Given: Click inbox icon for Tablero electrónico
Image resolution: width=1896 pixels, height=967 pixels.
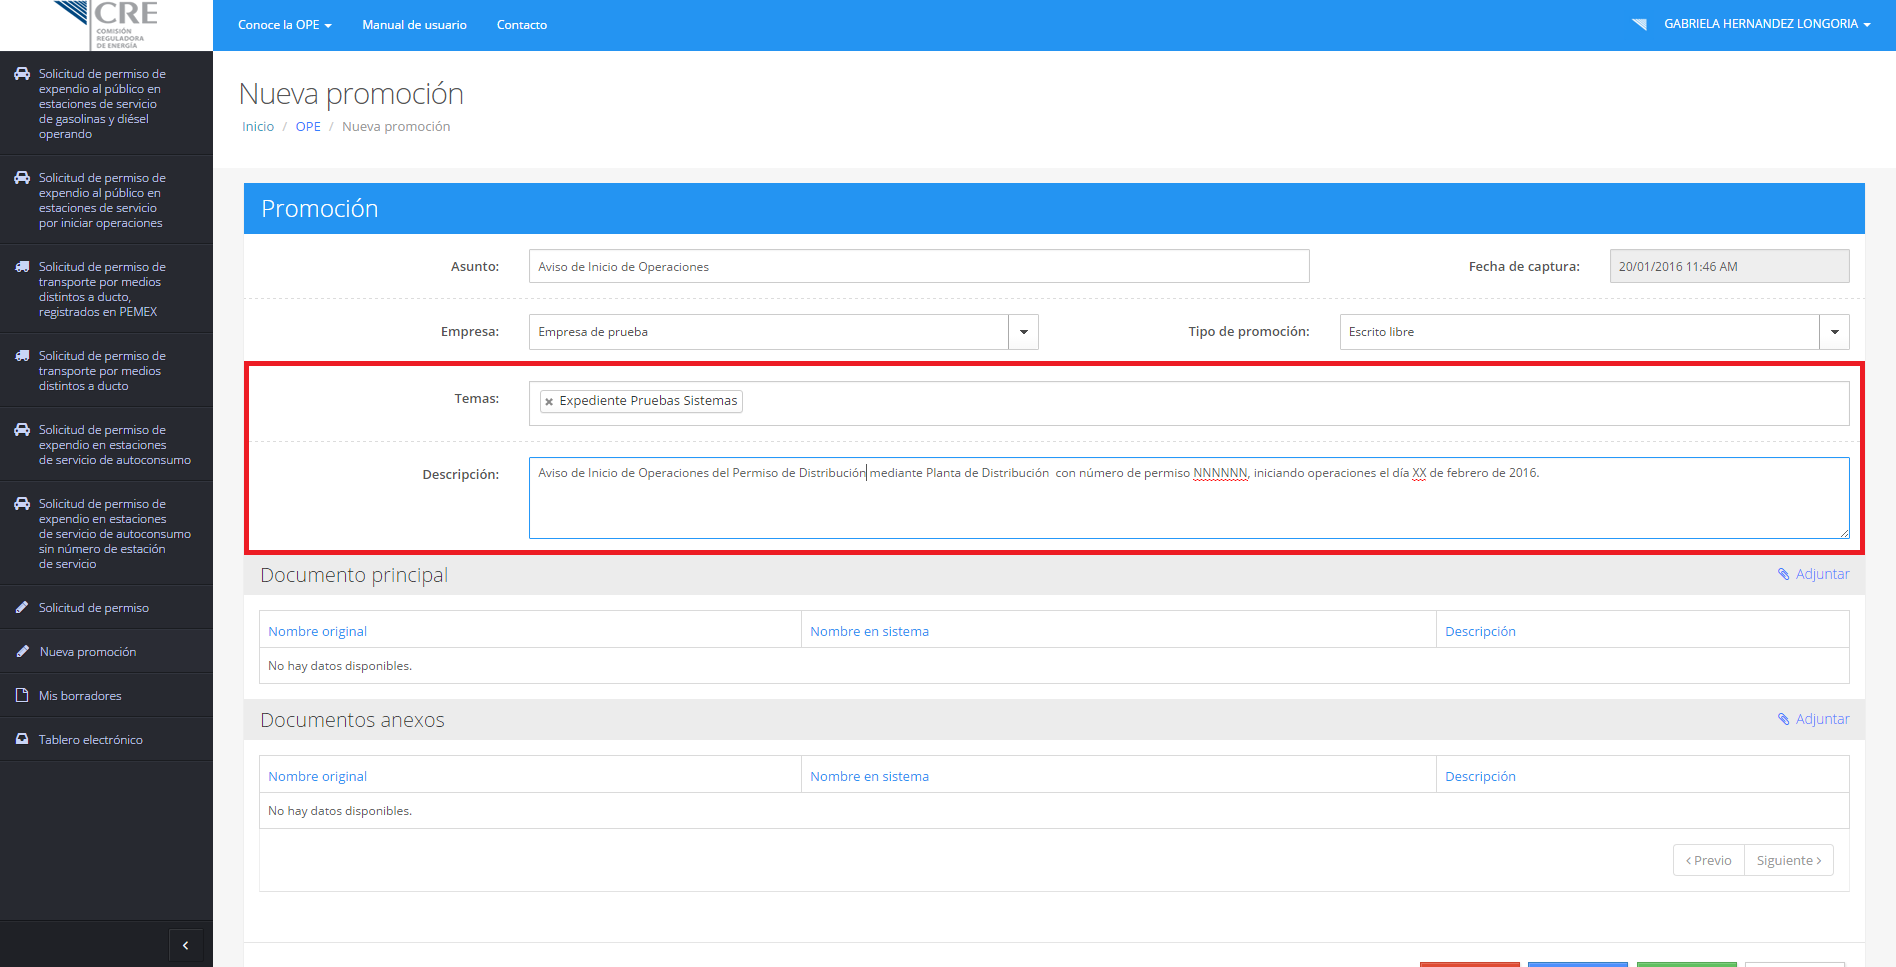Looking at the screenshot, I should [22, 739].
